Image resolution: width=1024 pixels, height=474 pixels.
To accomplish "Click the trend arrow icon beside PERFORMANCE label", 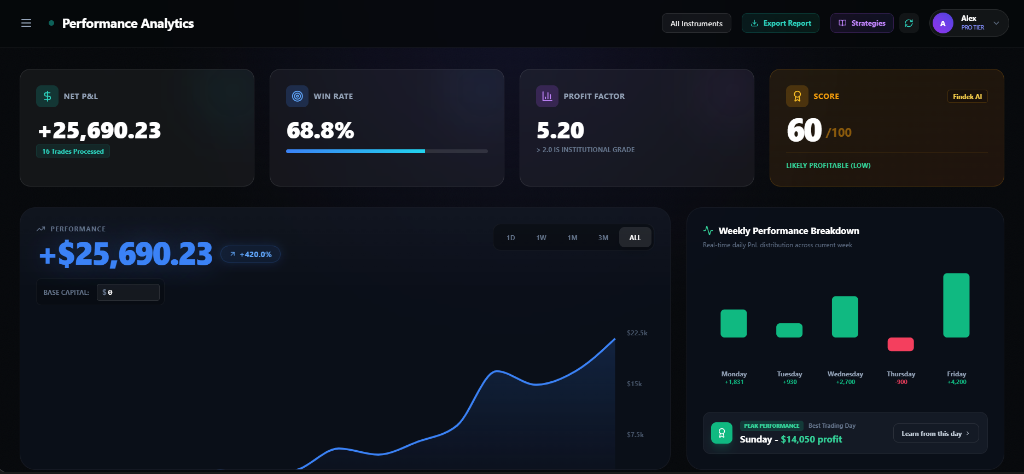I will 40,229.
